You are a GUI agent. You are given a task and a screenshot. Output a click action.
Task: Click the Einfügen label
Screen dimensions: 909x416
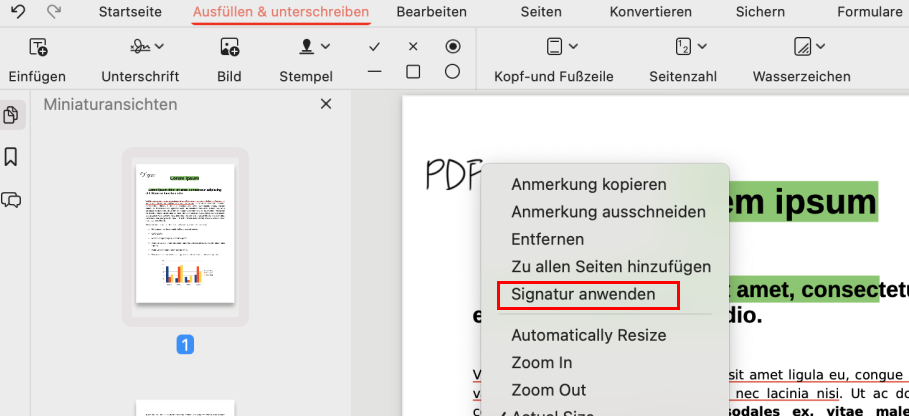pyautogui.click(x=37, y=76)
